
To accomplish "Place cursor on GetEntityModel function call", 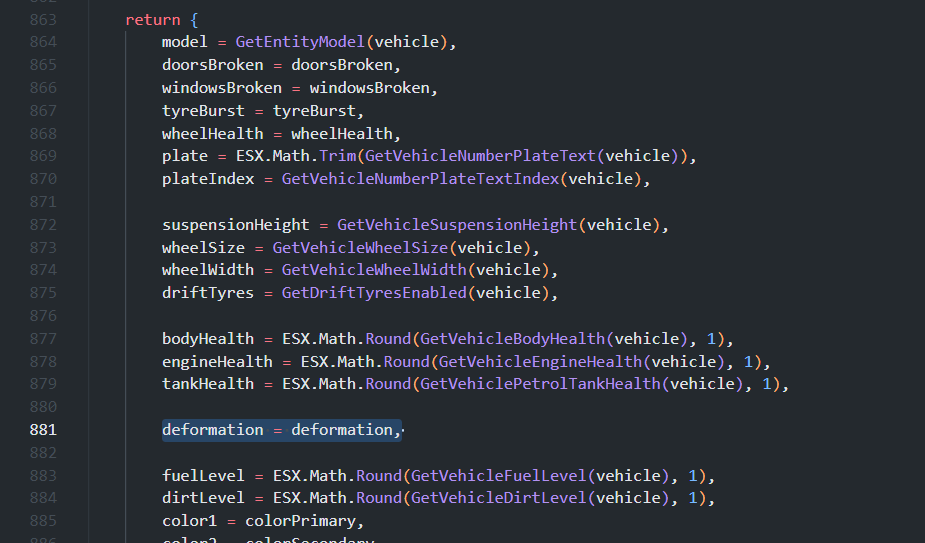I will (301, 42).
